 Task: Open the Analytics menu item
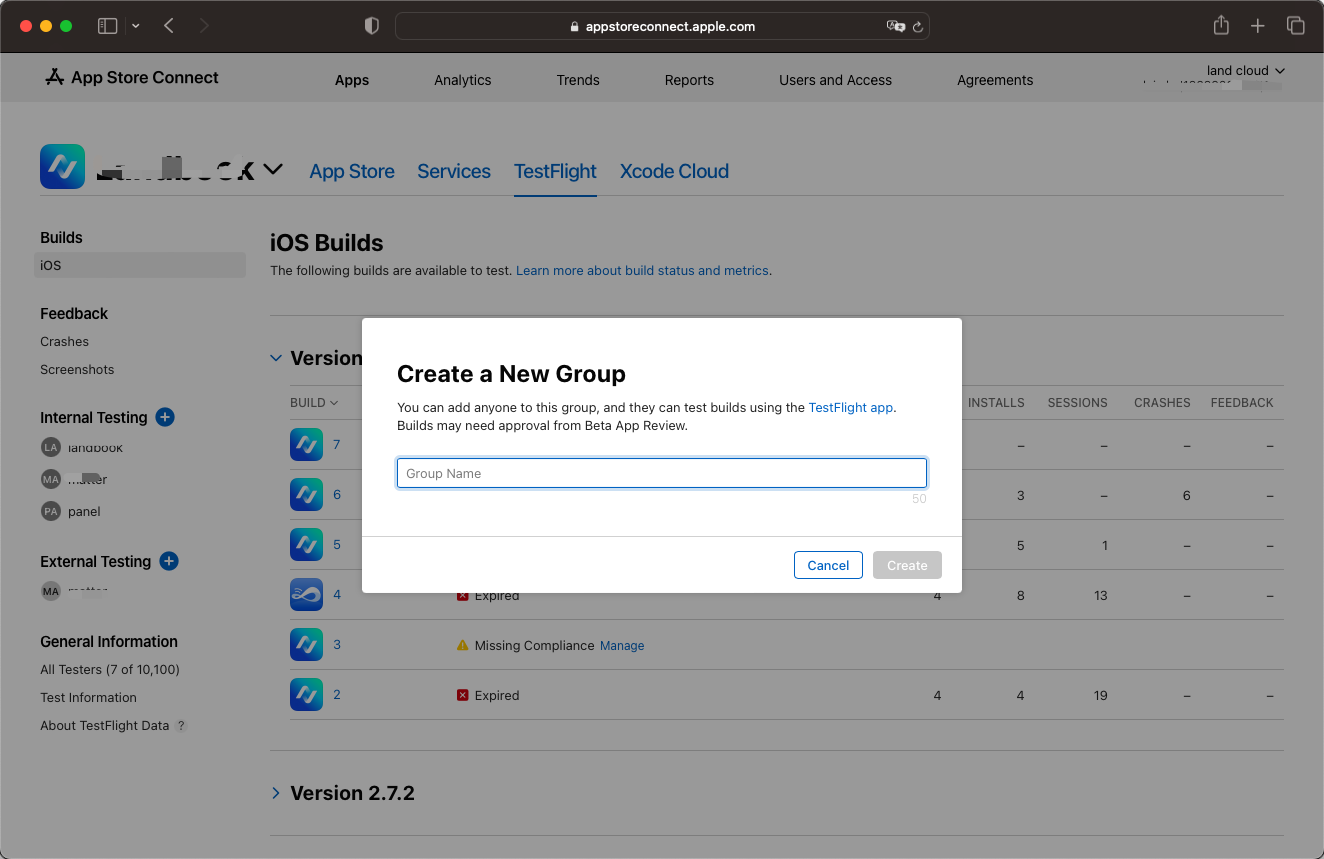click(463, 80)
